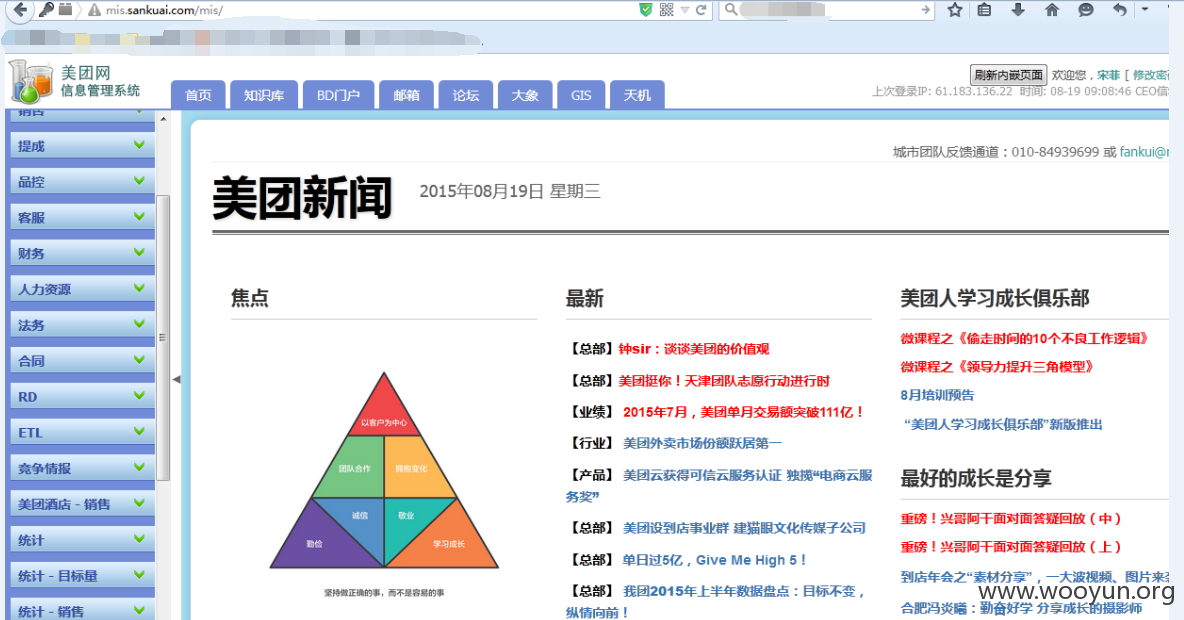Image resolution: width=1184 pixels, height=620 pixels.
Task: Click the green shield icon in address bar
Action: click(646, 10)
